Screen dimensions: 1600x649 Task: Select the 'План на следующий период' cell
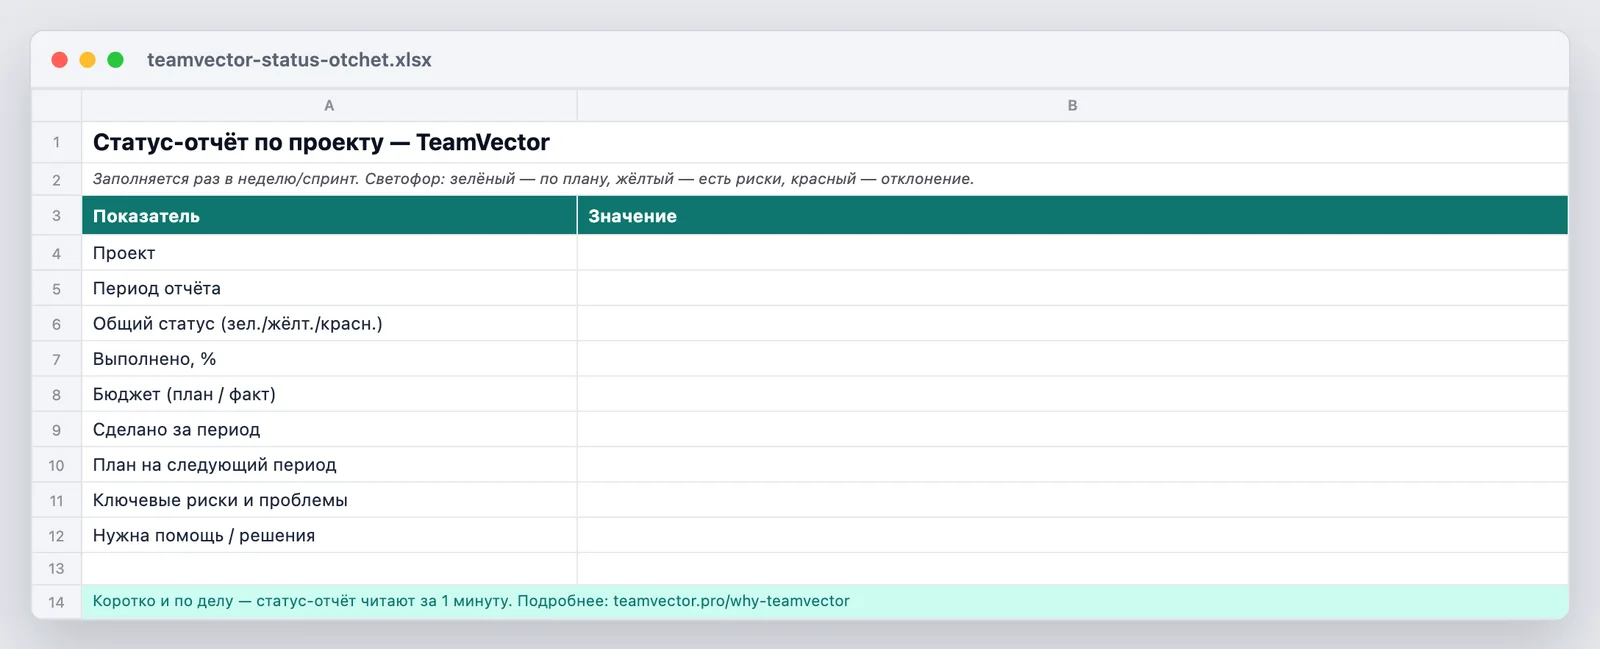(x=329, y=465)
